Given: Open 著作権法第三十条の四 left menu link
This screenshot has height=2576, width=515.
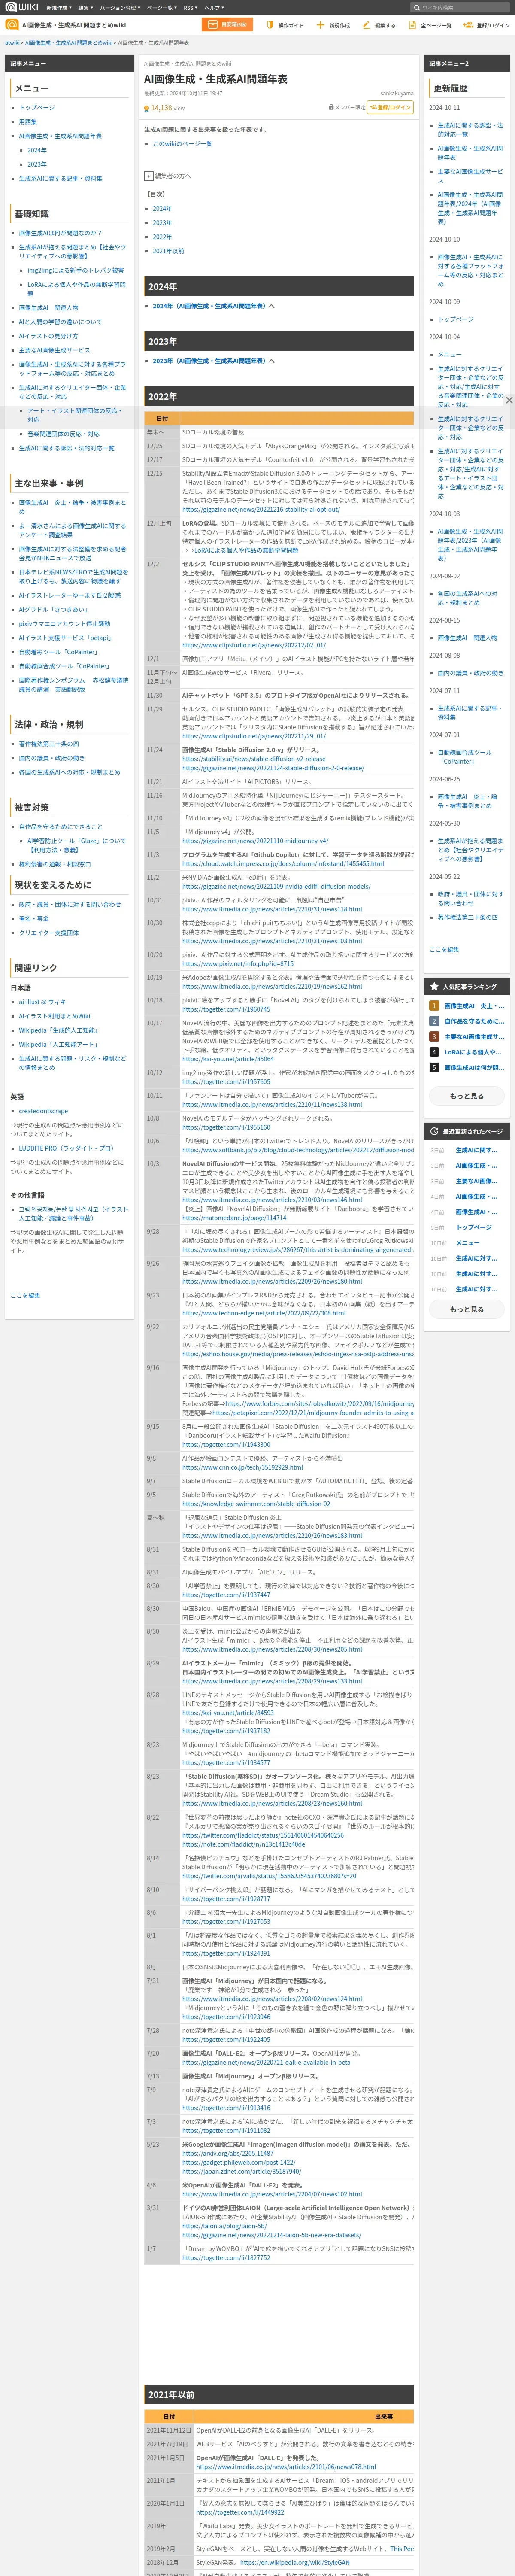Looking at the screenshot, I should click(49, 744).
